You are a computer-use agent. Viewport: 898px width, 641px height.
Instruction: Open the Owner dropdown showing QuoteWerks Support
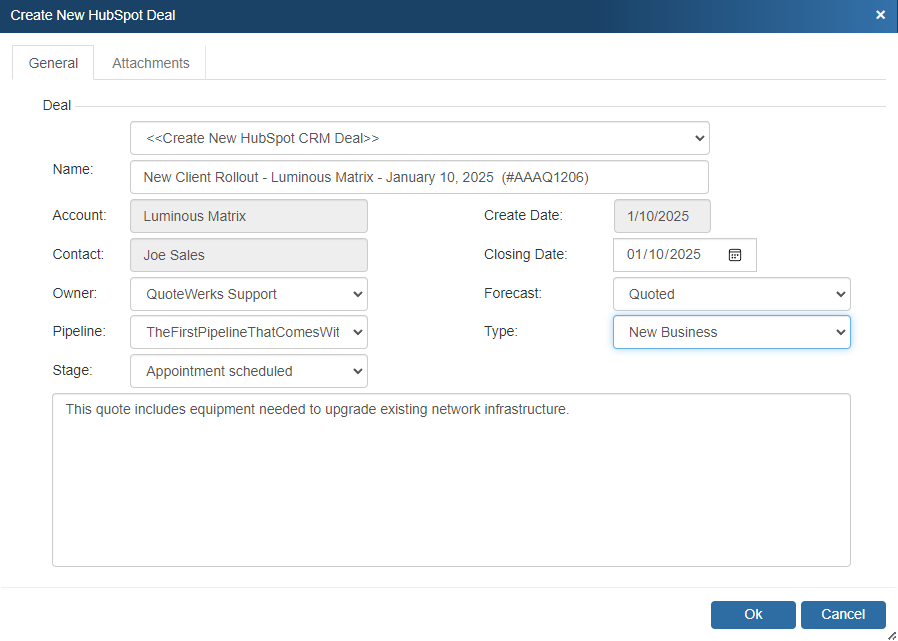(x=249, y=294)
